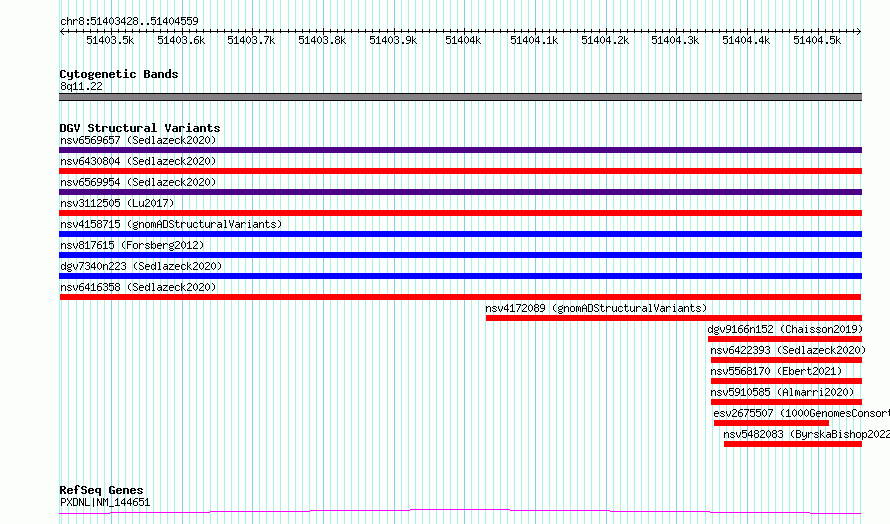Click the 51404.3k ruler tick label

pos(675,40)
